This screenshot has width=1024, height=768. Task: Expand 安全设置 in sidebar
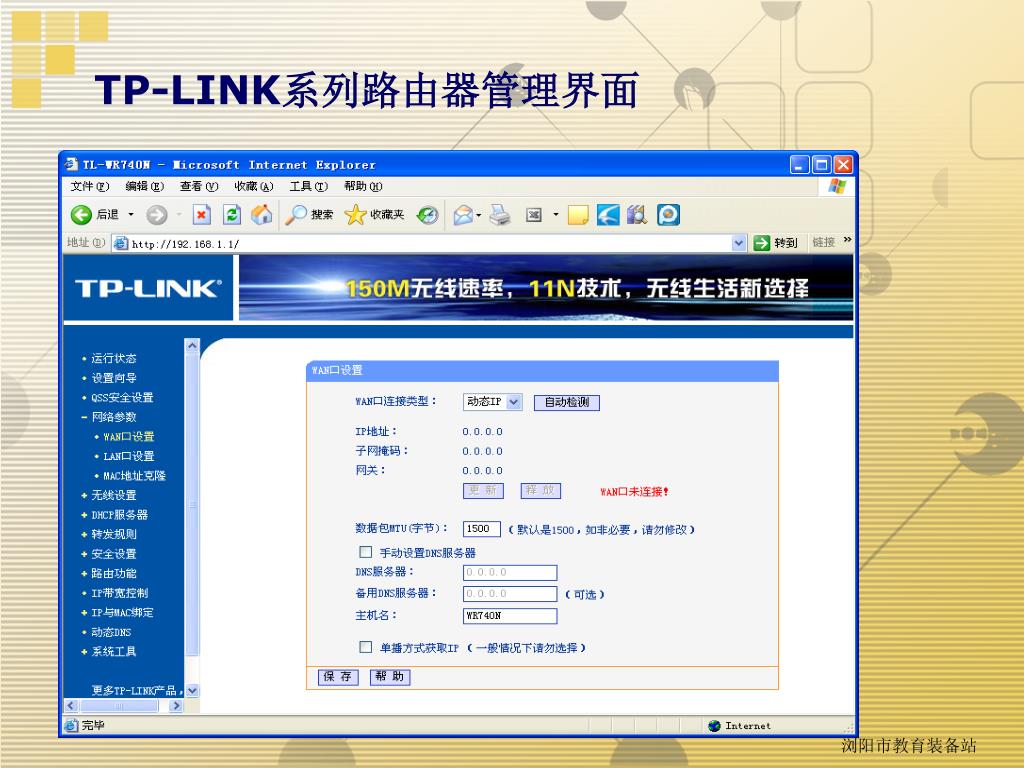pyautogui.click(x=114, y=554)
